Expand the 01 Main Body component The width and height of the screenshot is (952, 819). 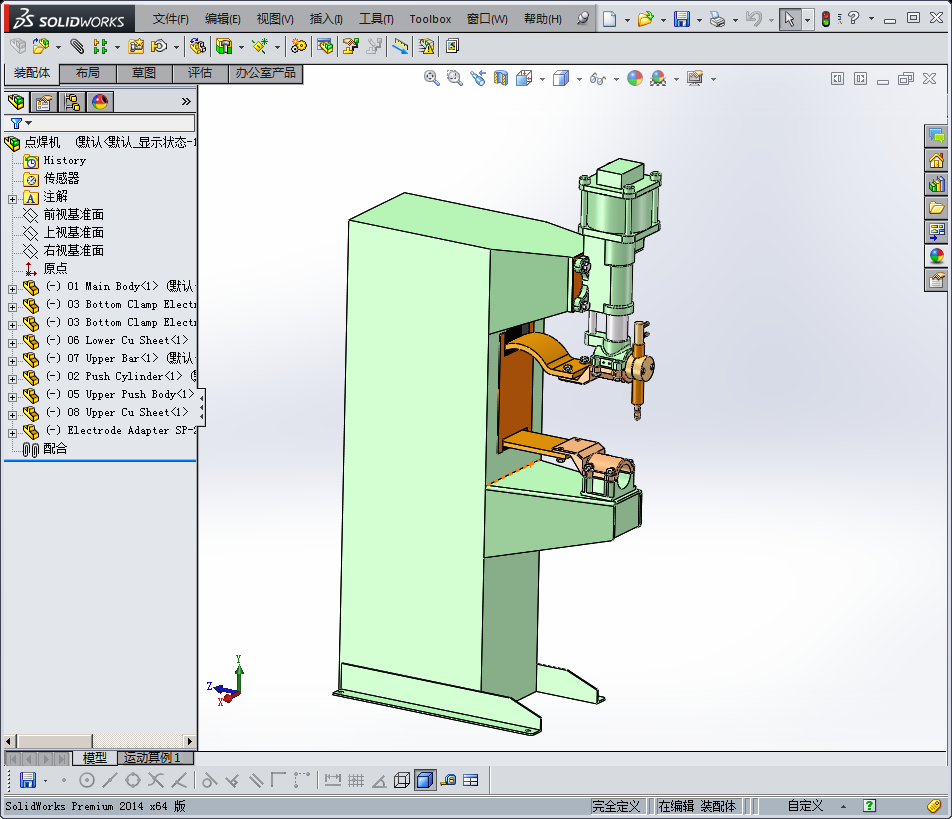click(12, 289)
